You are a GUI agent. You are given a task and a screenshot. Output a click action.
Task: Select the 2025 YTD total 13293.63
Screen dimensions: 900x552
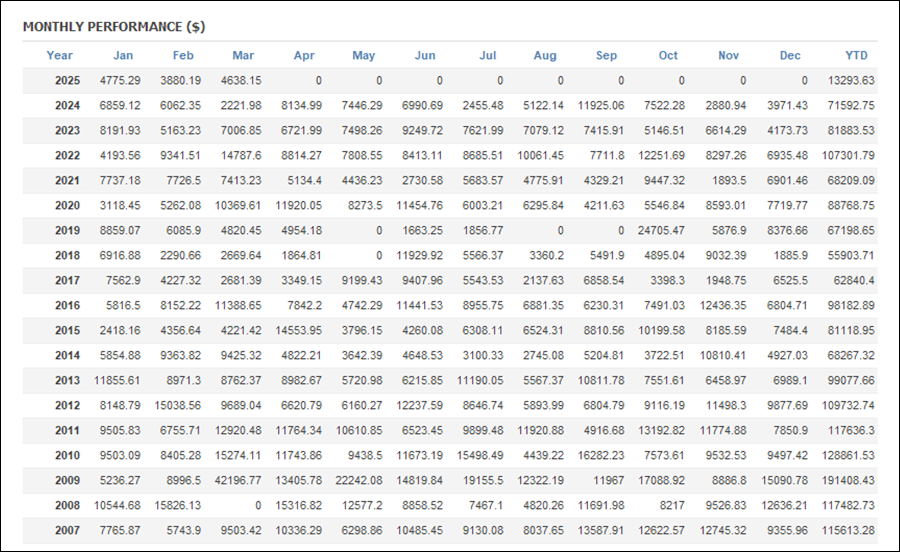click(851, 80)
